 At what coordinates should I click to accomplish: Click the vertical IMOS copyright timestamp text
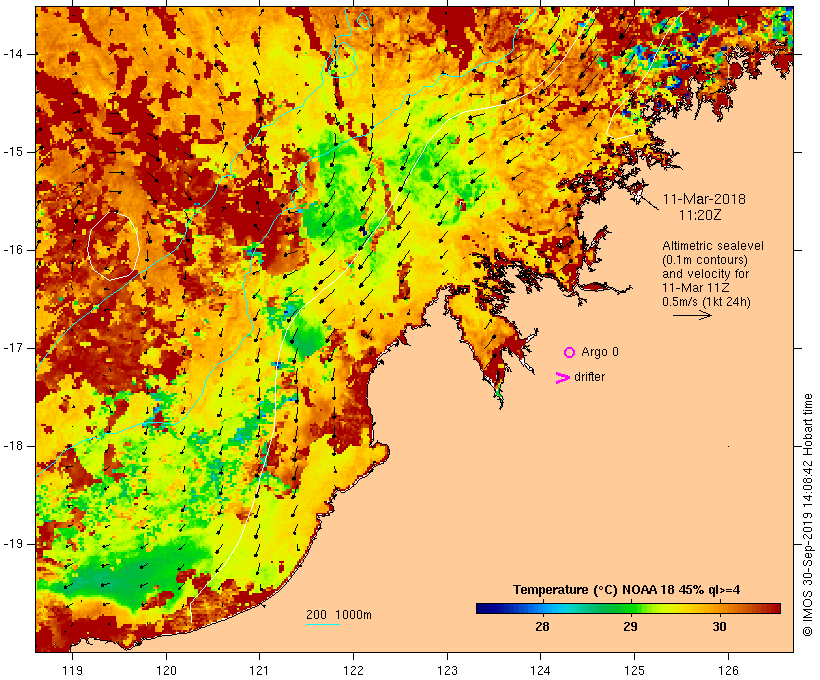coord(808,515)
